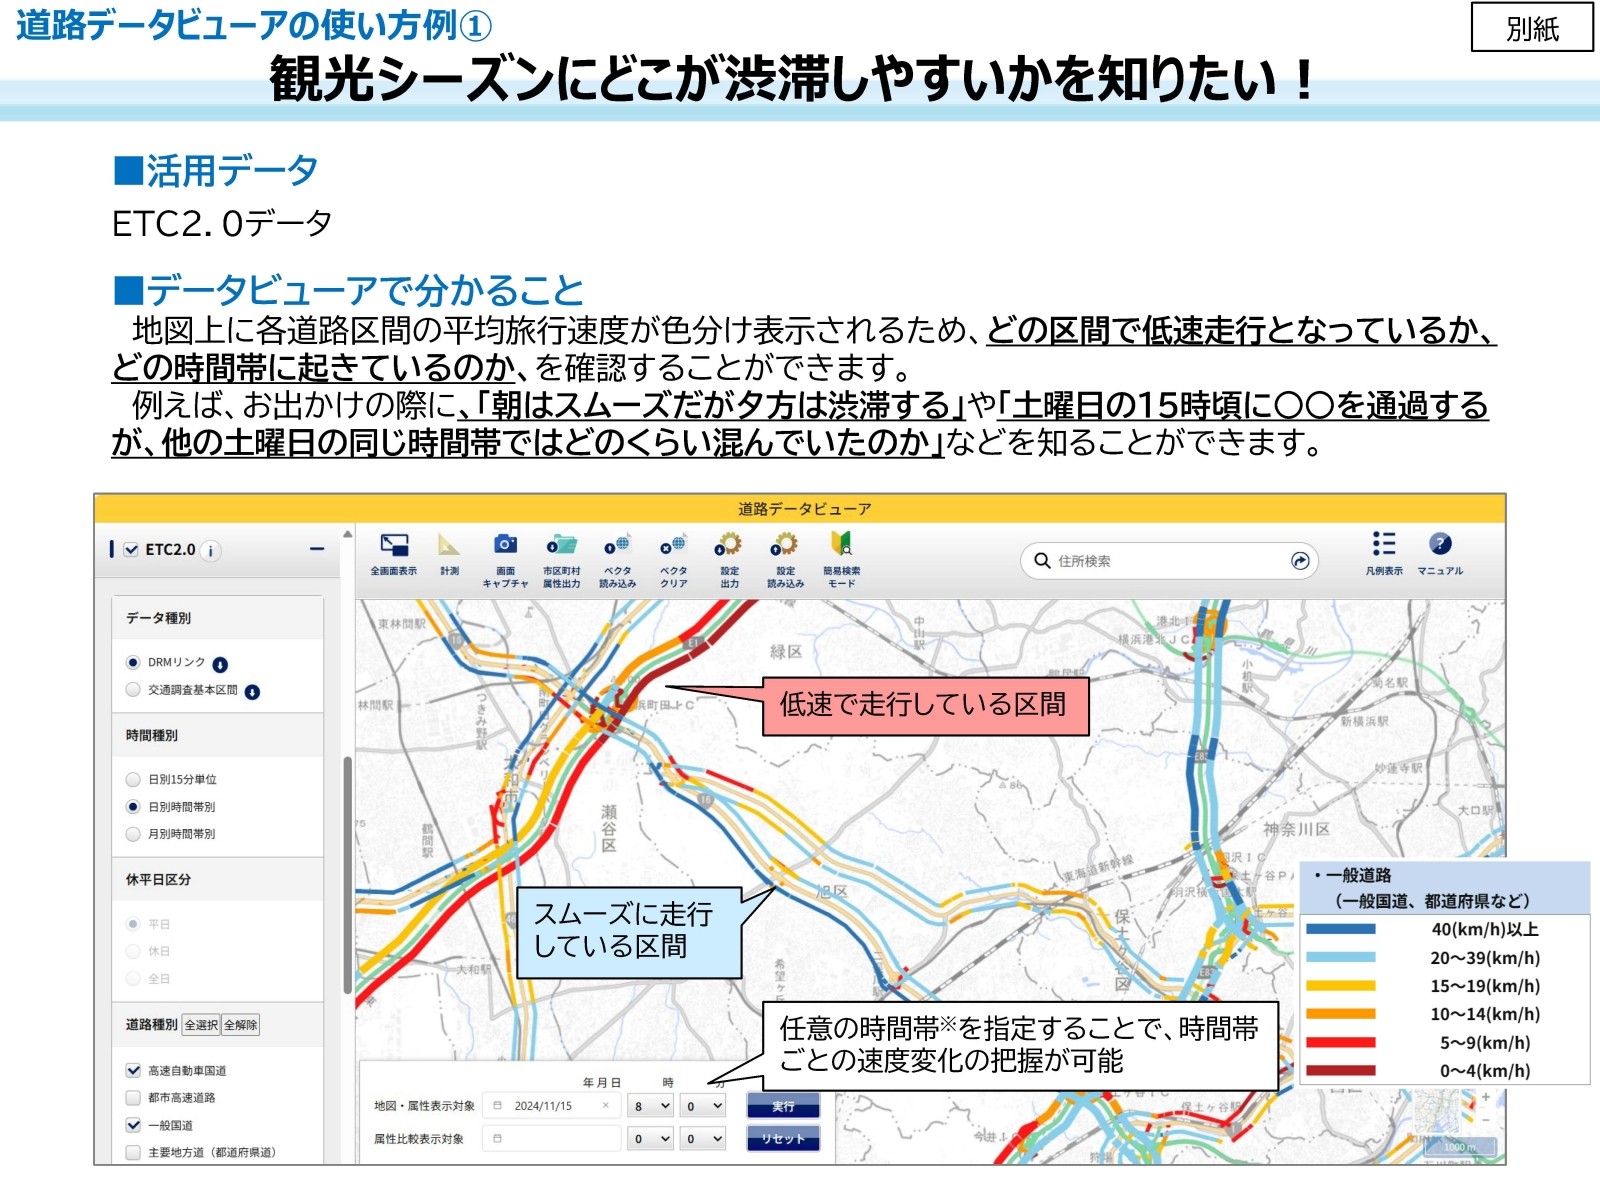Select the 交通調査基本区間 radio button
The width and height of the screenshot is (1600, 1200).
coord(133,689)
